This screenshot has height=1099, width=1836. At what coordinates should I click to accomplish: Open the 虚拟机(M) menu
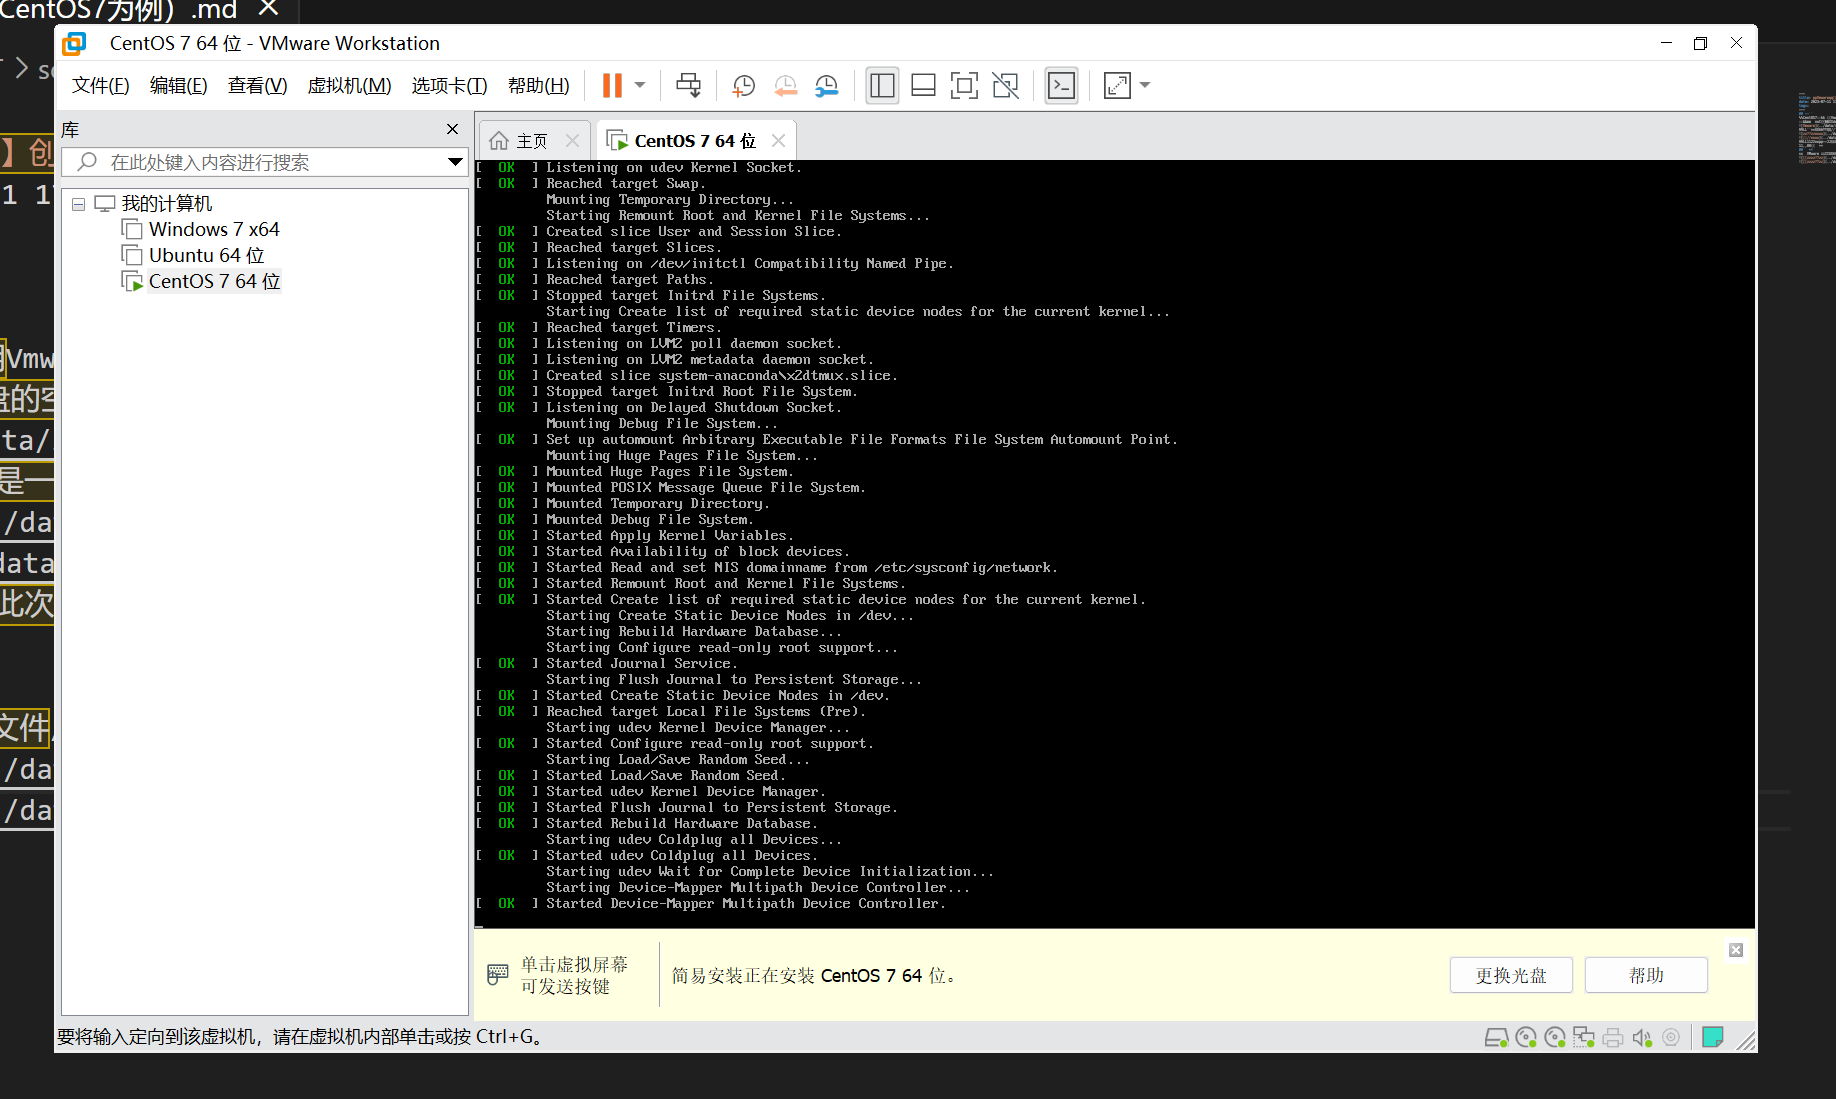[349, 86]
